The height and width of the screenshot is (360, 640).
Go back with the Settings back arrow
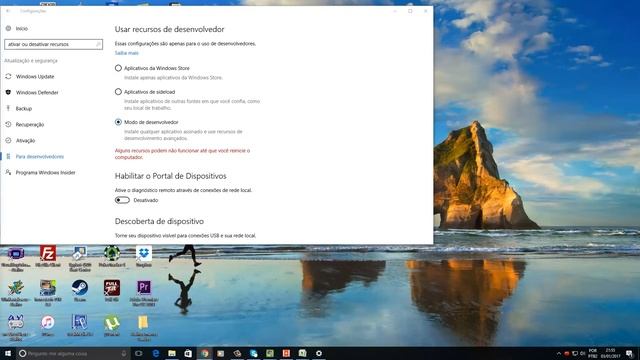8,11
